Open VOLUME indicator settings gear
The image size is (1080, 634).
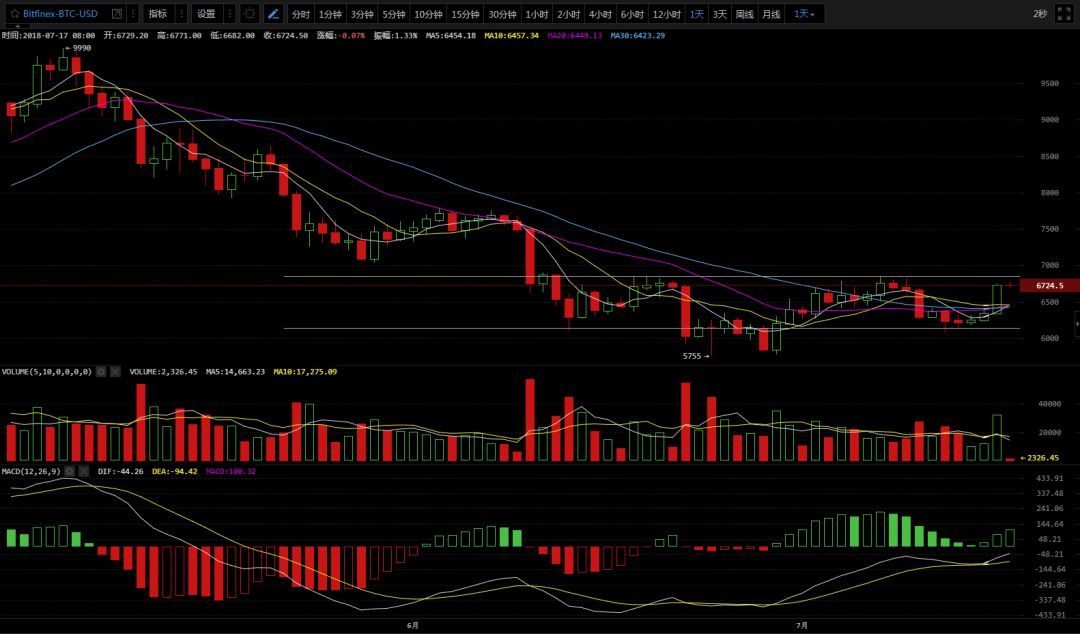click(101, 371)
